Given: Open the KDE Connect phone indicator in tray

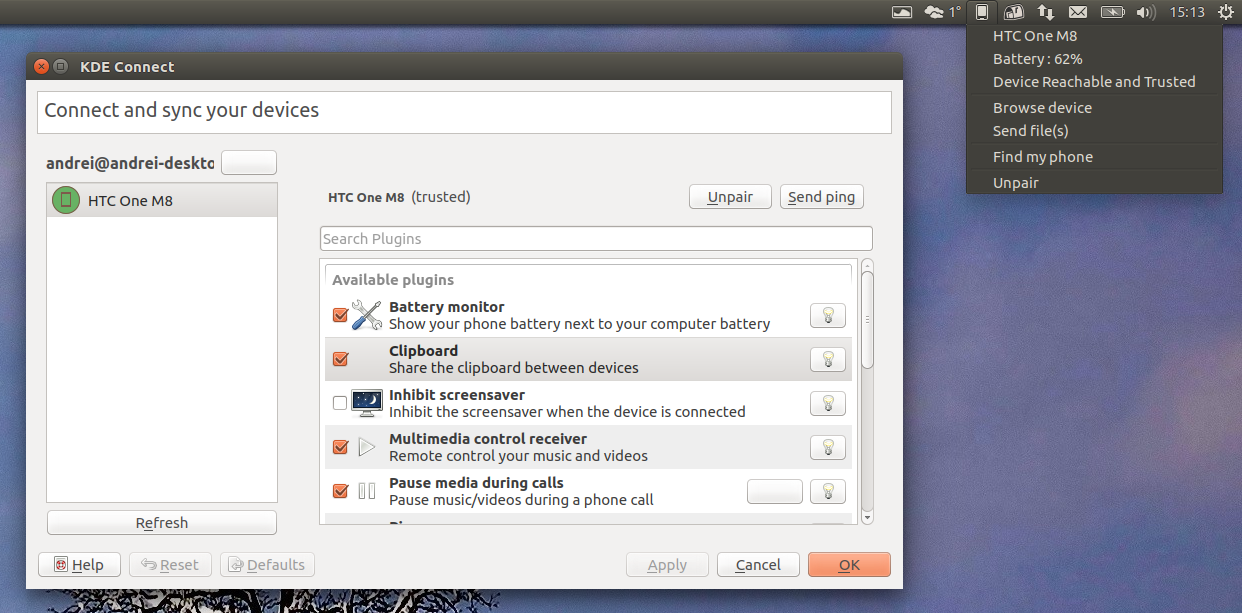Looking at the screenshot, I should pyautogui.click(x=981, y=11).
